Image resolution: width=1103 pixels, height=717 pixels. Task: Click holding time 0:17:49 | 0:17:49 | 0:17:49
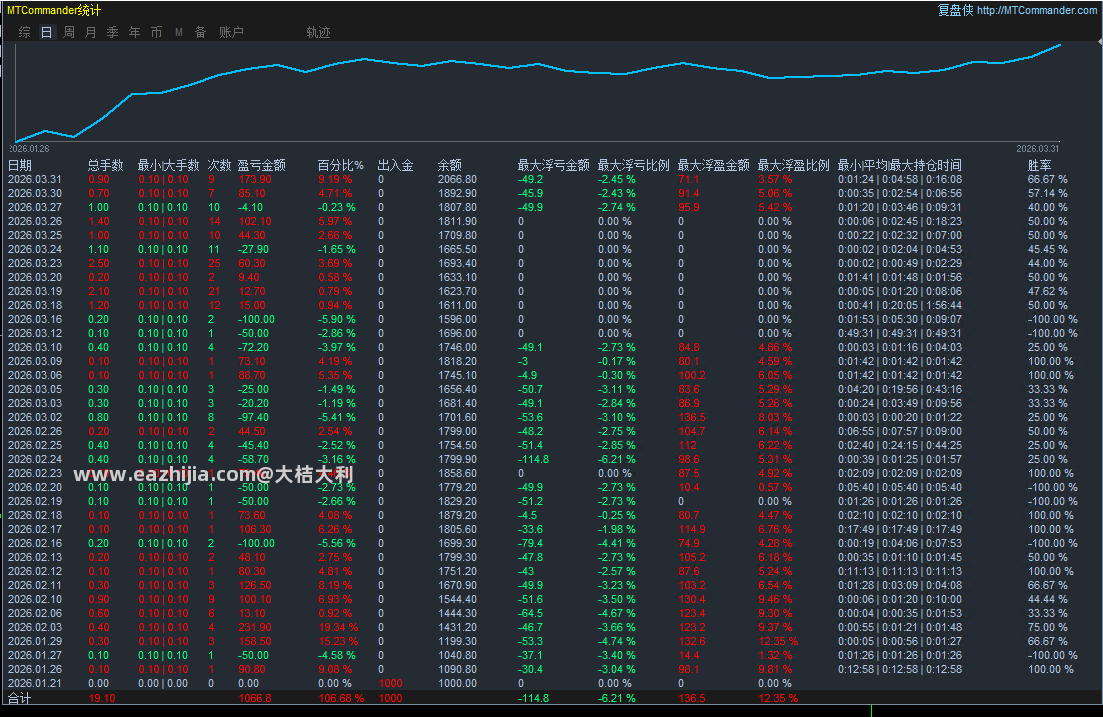pyautogui.click(x=900, y=530)
